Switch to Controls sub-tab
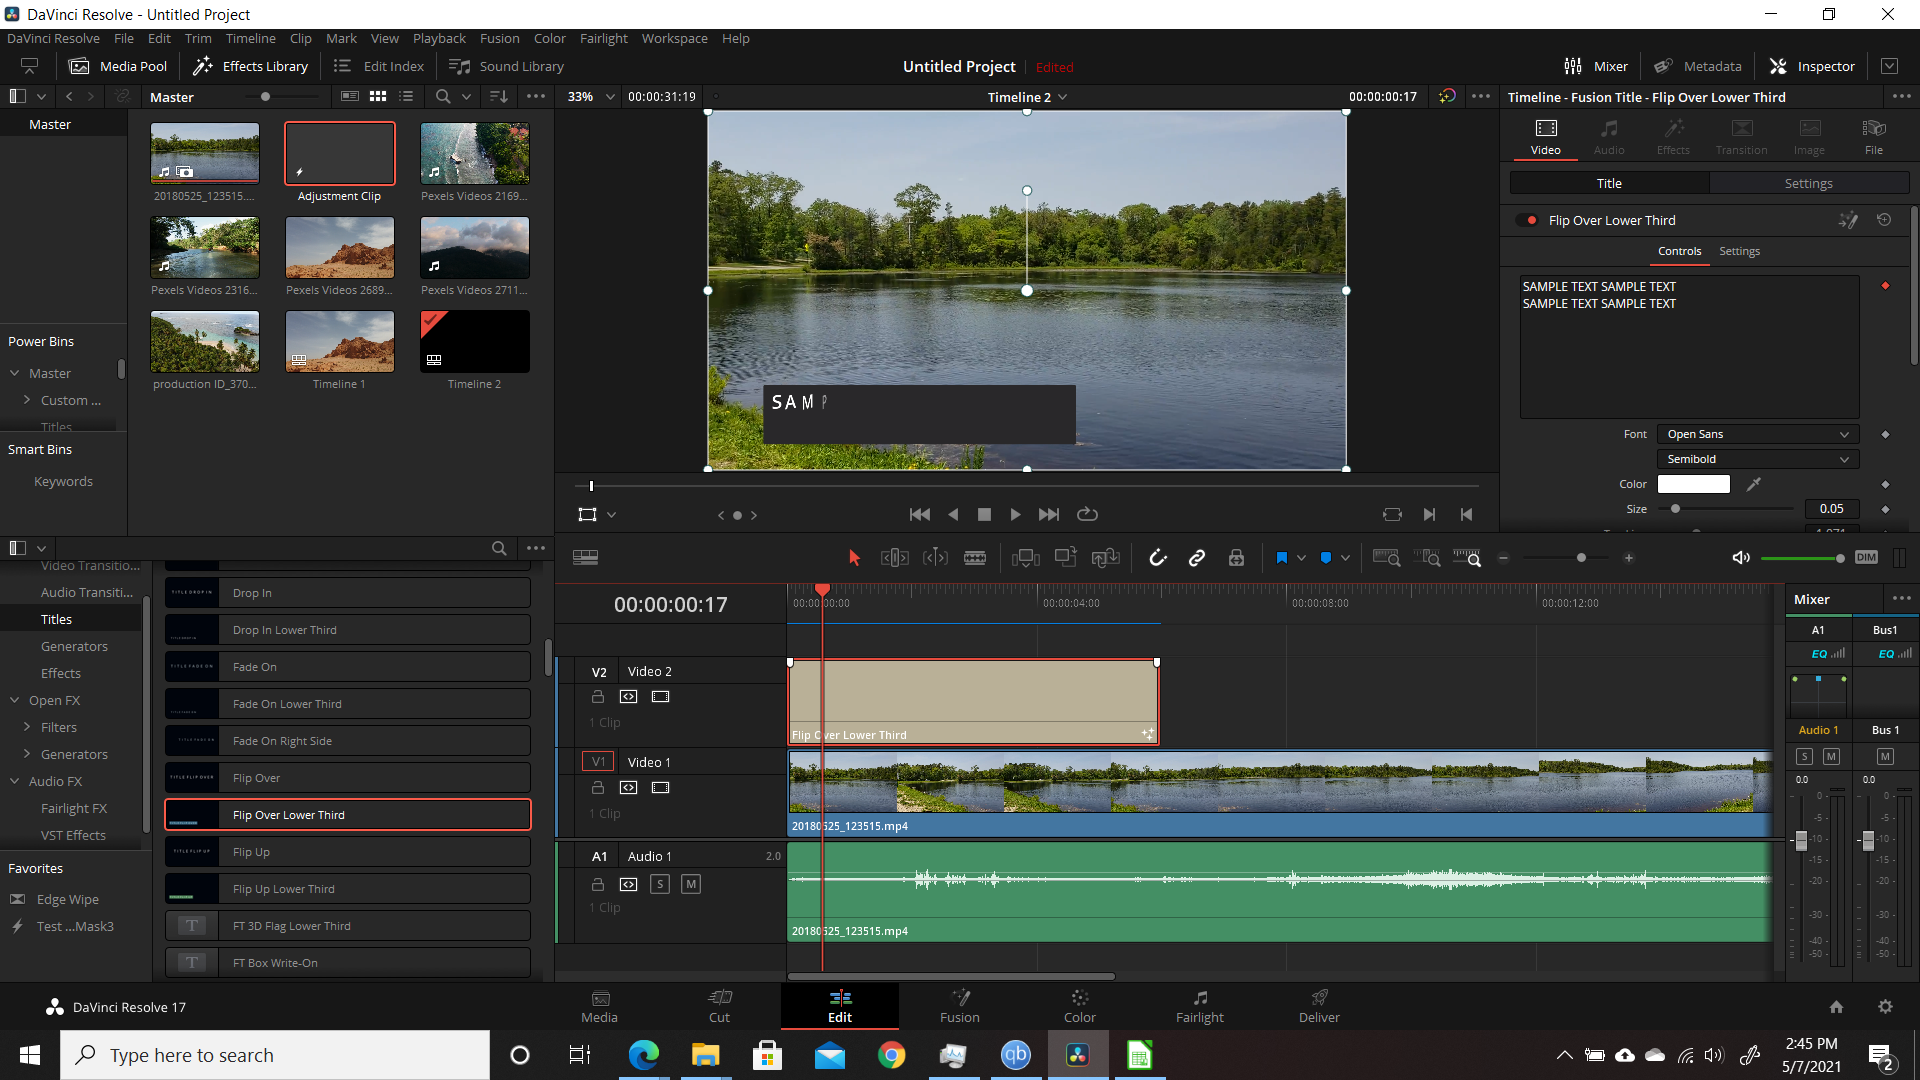The height and width of the screenshot is (1080, 1920). pos(1679,252)
